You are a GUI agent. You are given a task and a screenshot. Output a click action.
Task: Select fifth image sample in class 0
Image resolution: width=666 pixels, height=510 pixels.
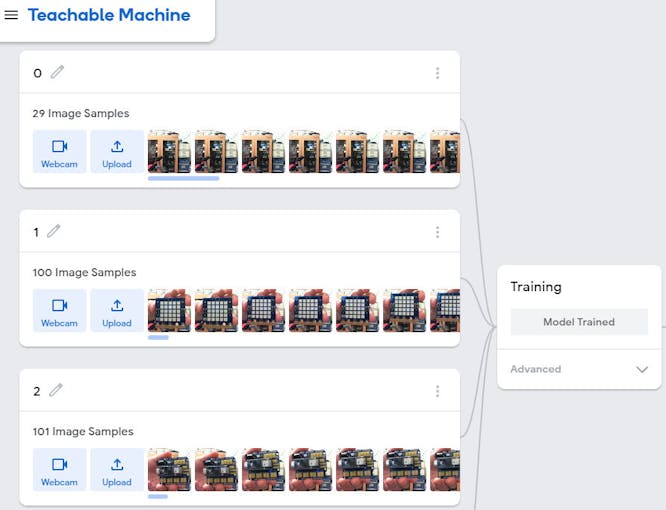pyautogui.click(x=357, y=152)
